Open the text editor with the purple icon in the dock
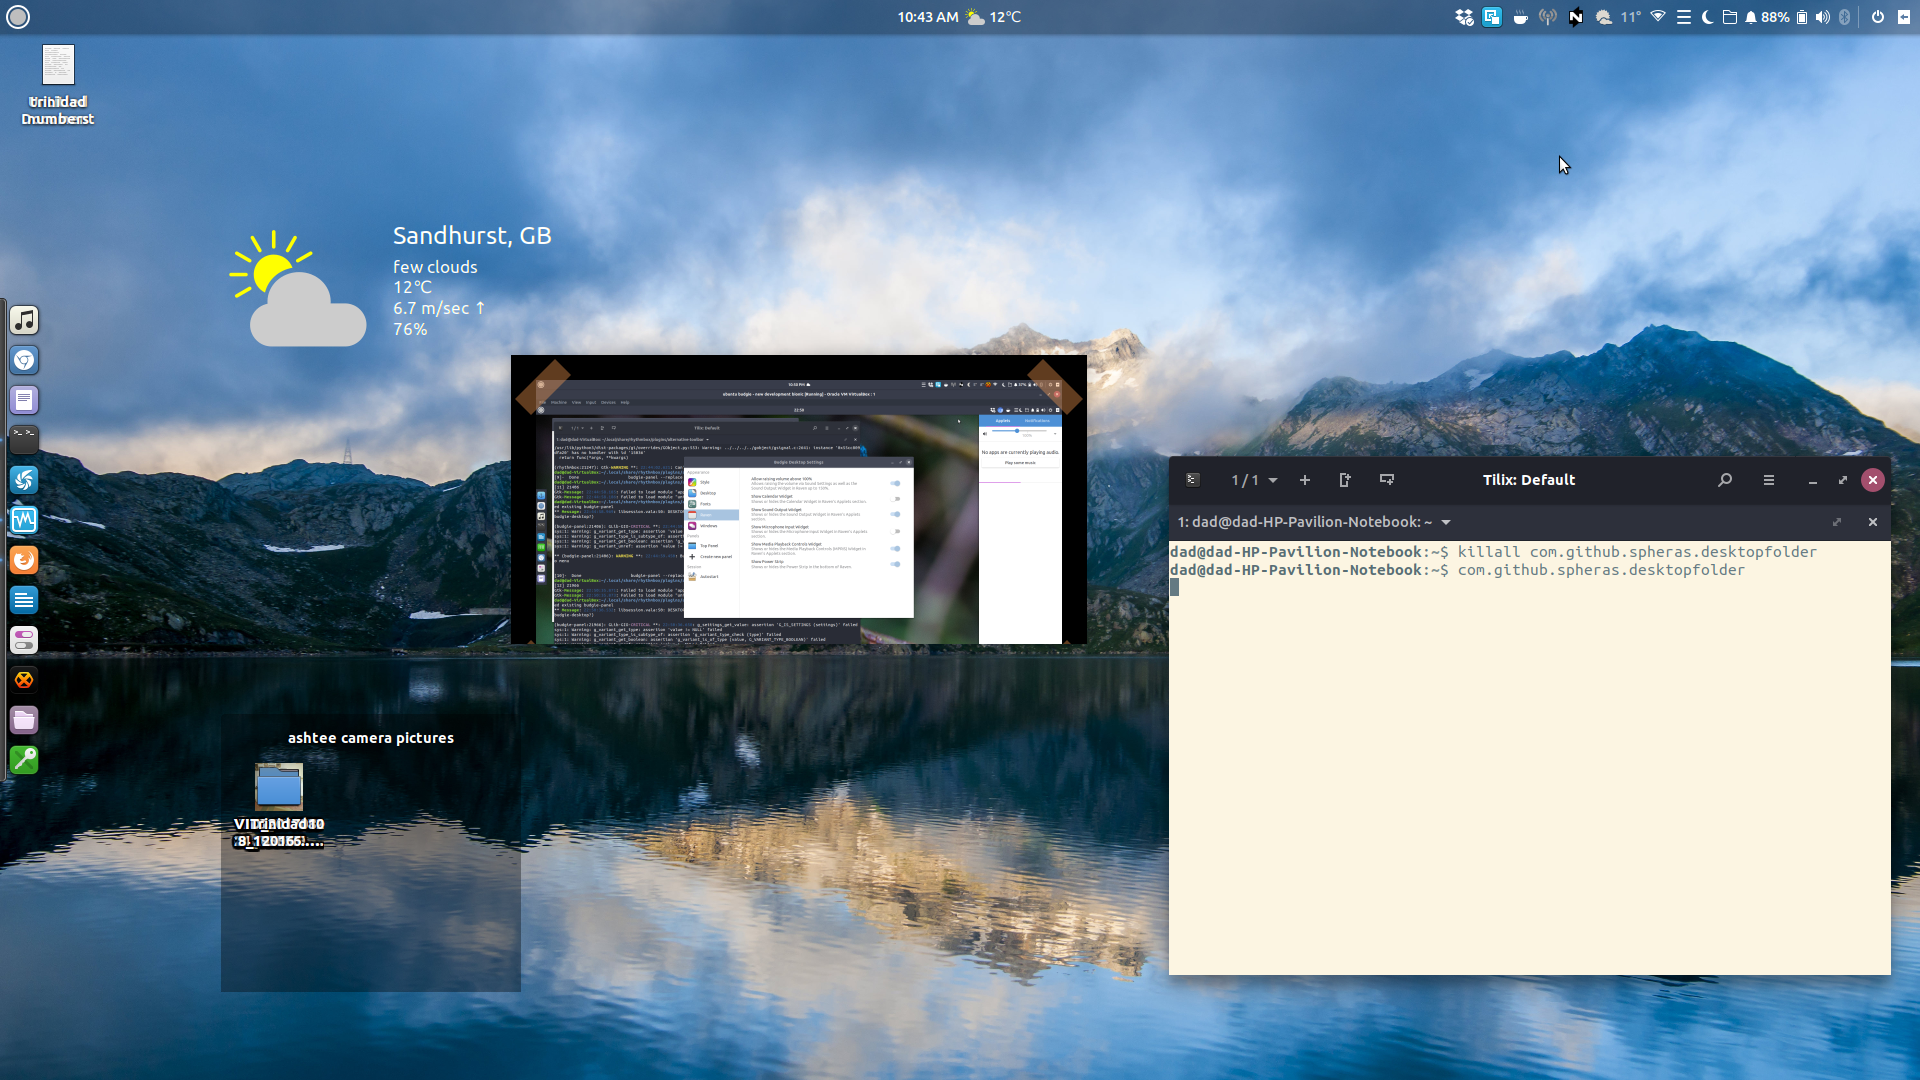This screenshot has height=1080, width=1920. 24,400
